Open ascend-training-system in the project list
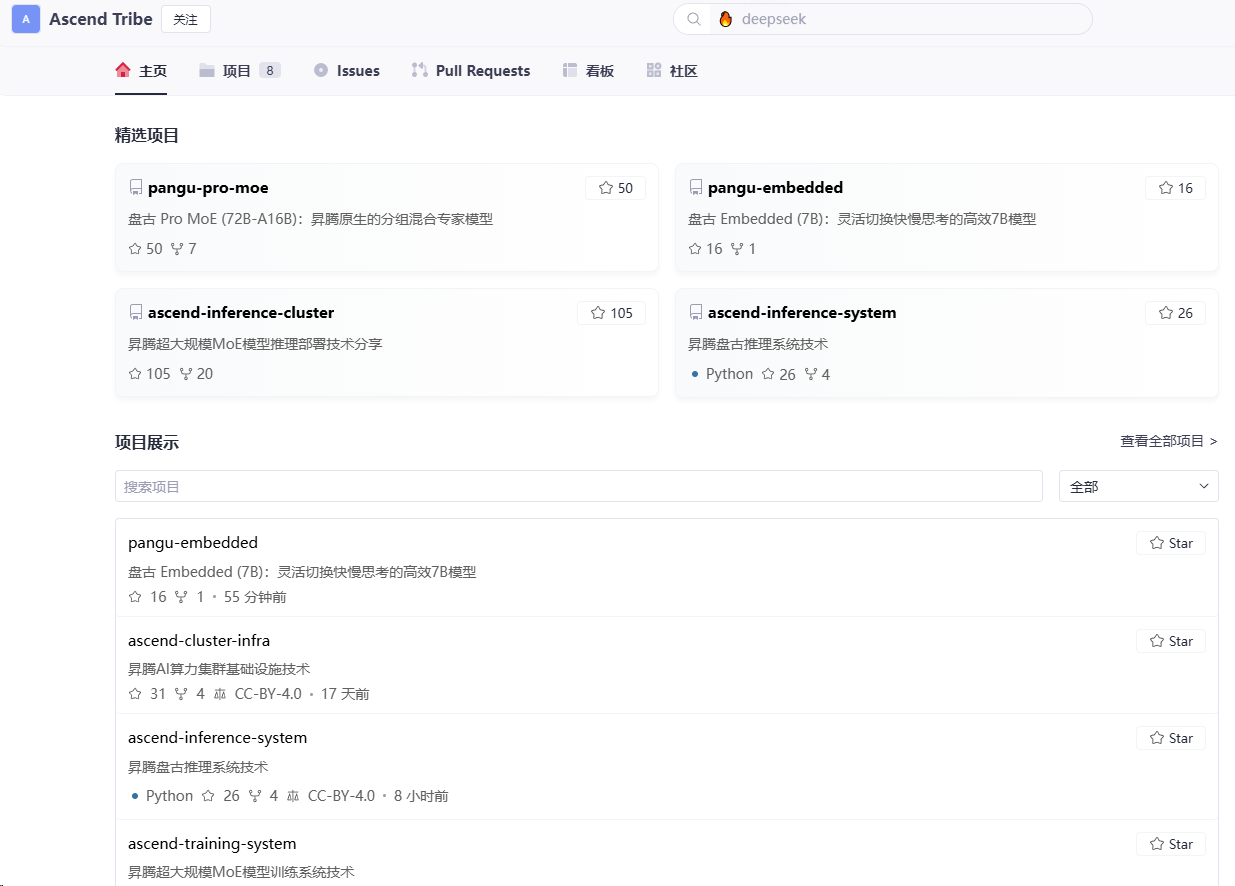 coord(212,844)
